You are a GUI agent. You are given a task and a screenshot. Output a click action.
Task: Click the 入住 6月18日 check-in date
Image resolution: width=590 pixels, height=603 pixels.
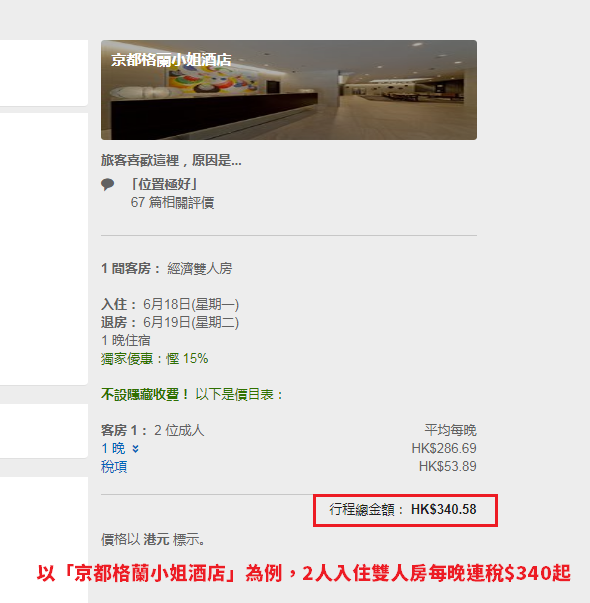[170, 304]
